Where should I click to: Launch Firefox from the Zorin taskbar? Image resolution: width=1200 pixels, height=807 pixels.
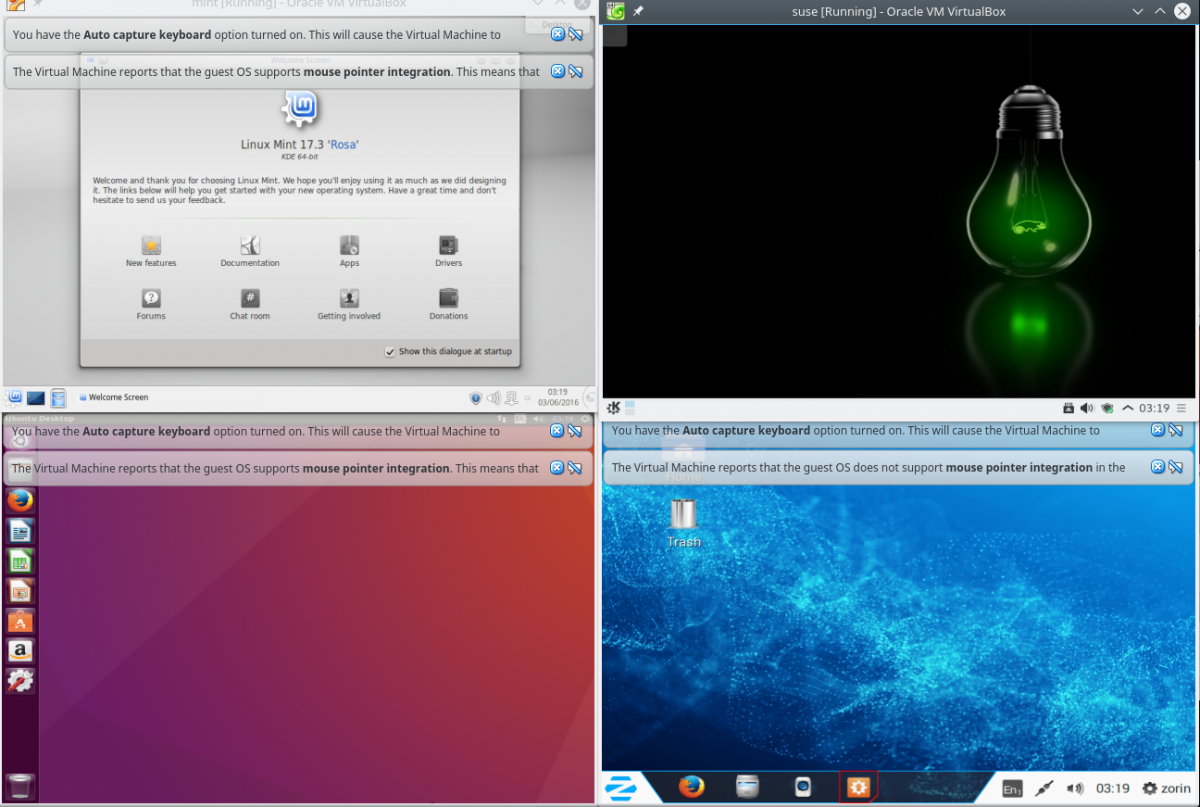click(691, 787)
